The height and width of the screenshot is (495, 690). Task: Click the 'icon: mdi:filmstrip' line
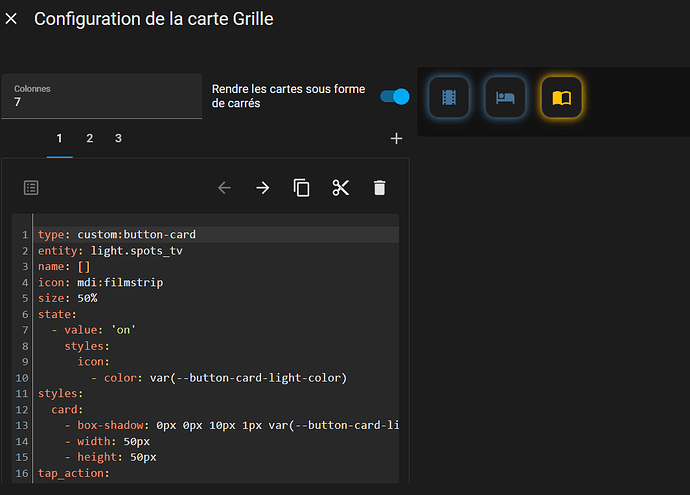pyautogui.click(x=100, y=282)
